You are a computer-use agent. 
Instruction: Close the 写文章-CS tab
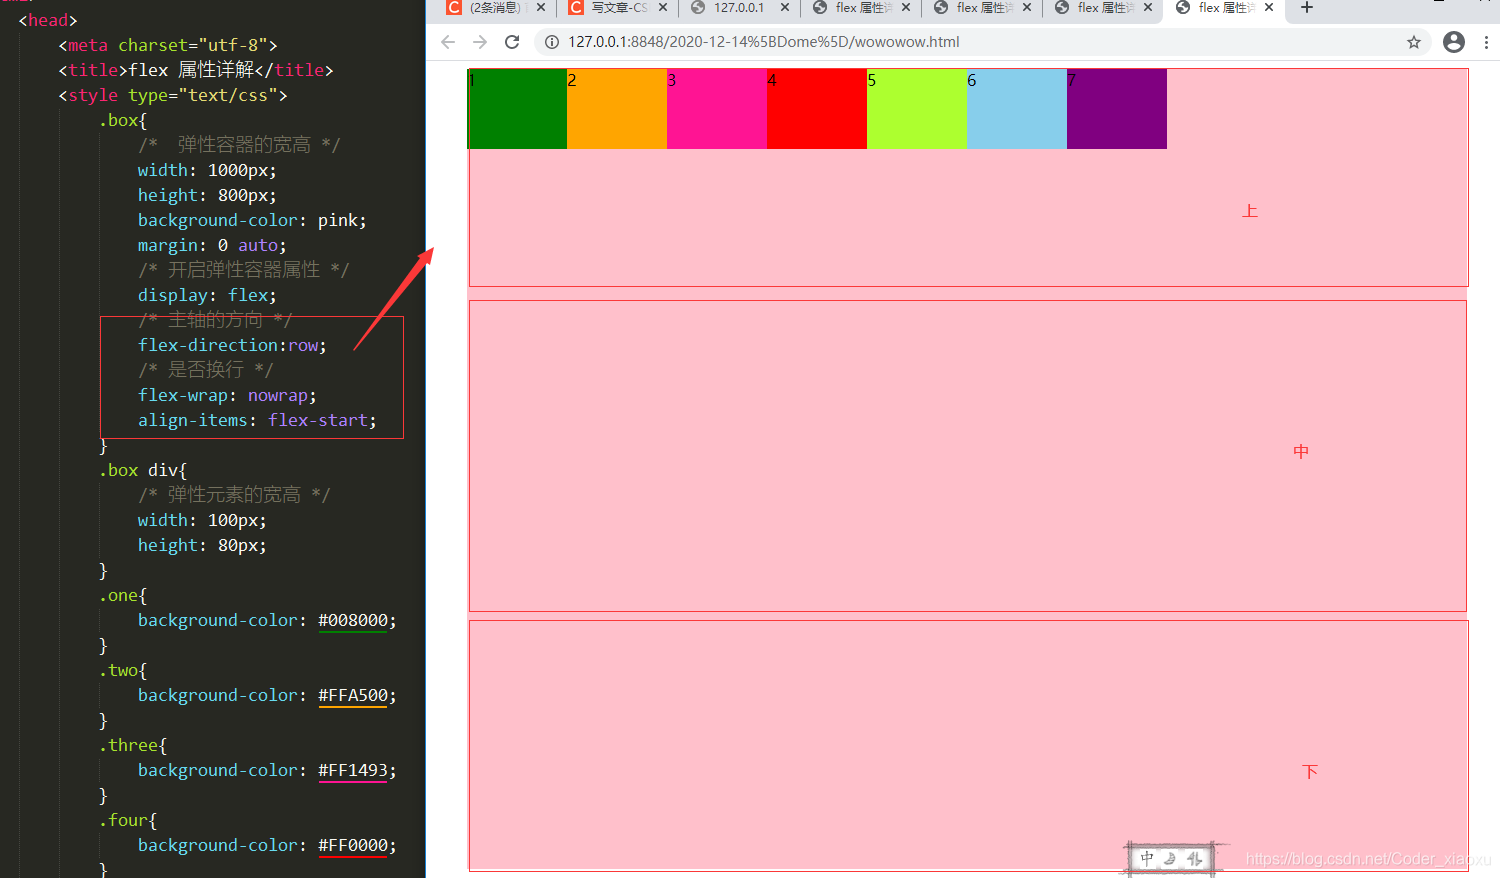(x=663, y=7)
